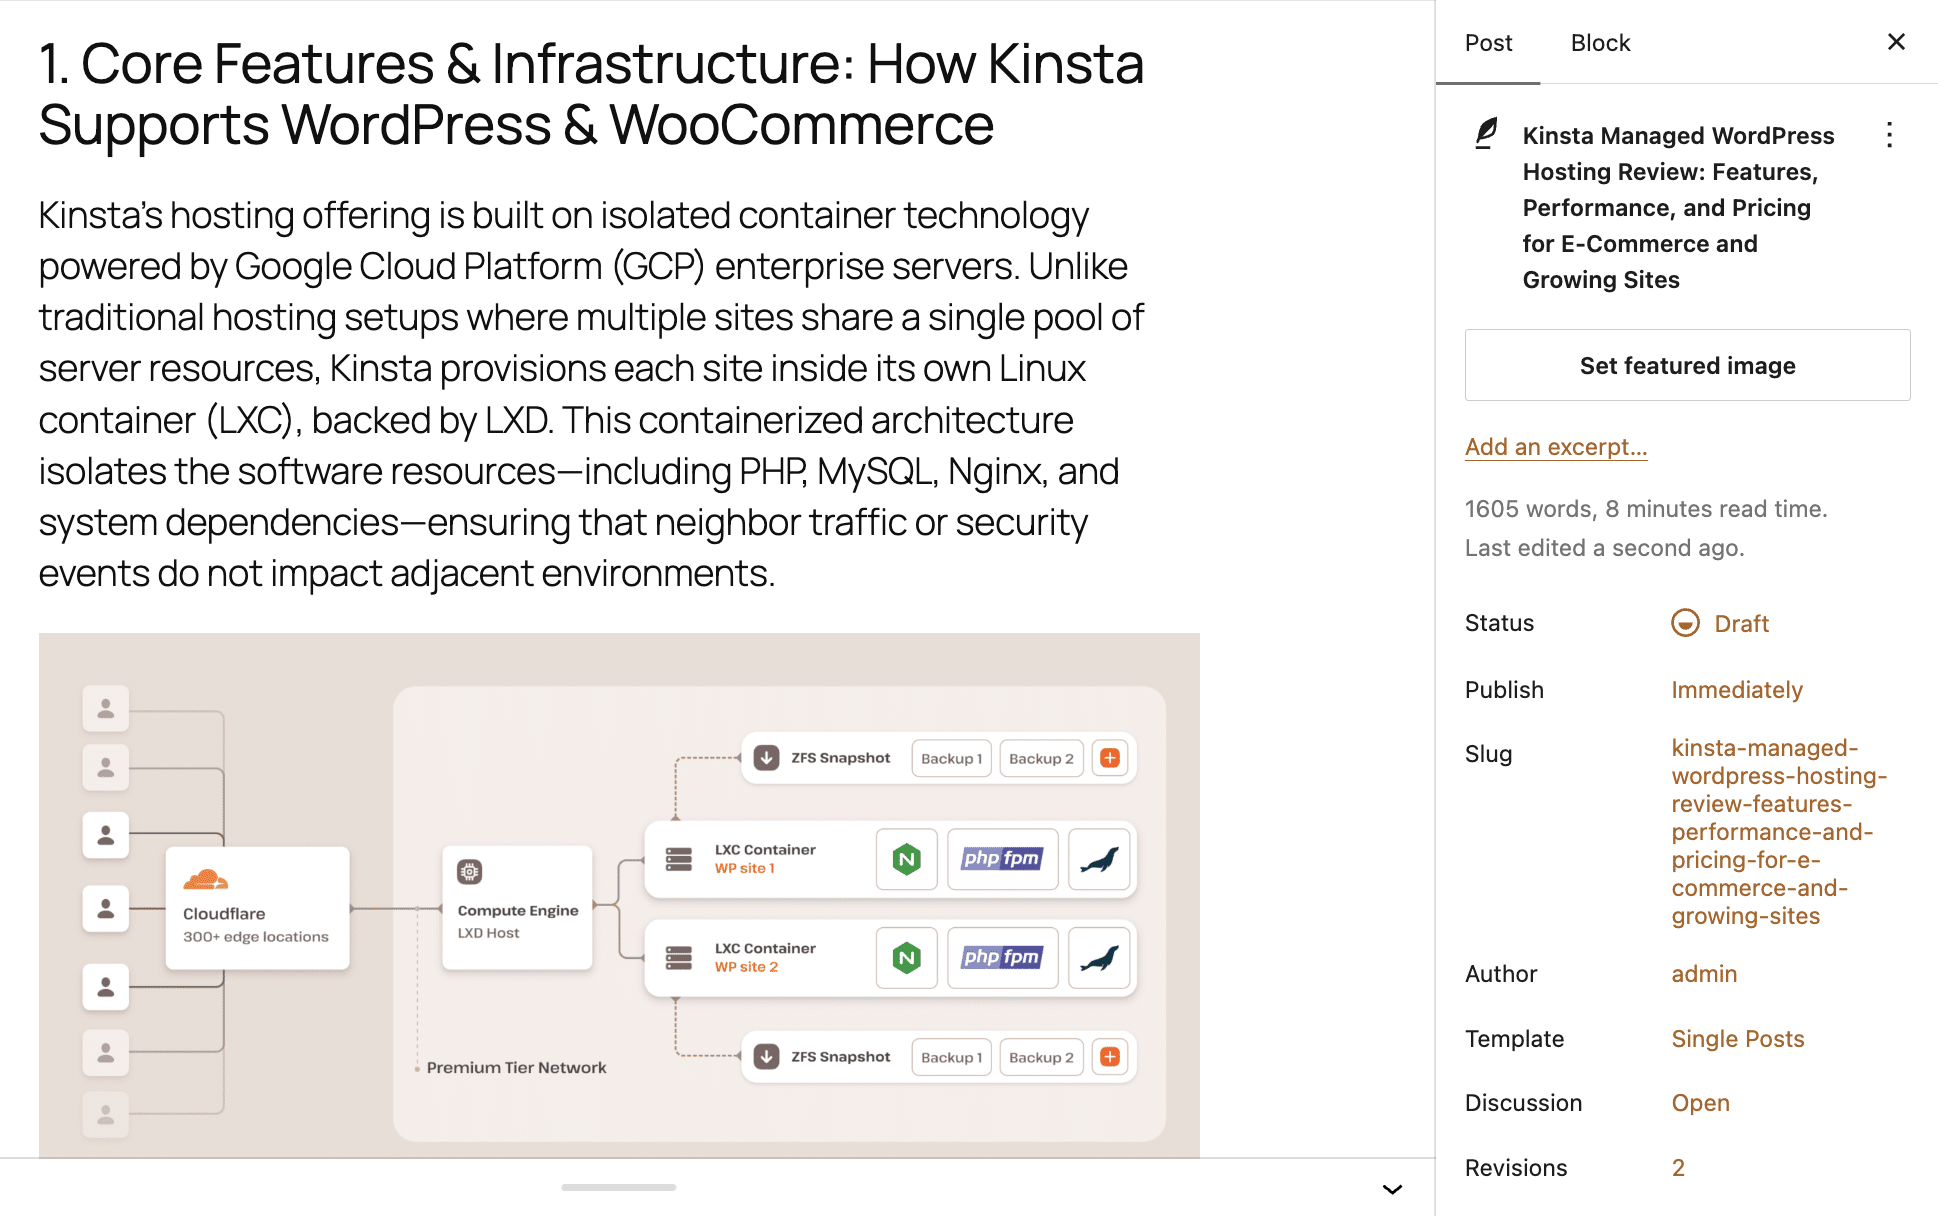Open Discussion settings showing Open
The height and width of the screenshot is (1216, 1938).
click(1700, 1103)
